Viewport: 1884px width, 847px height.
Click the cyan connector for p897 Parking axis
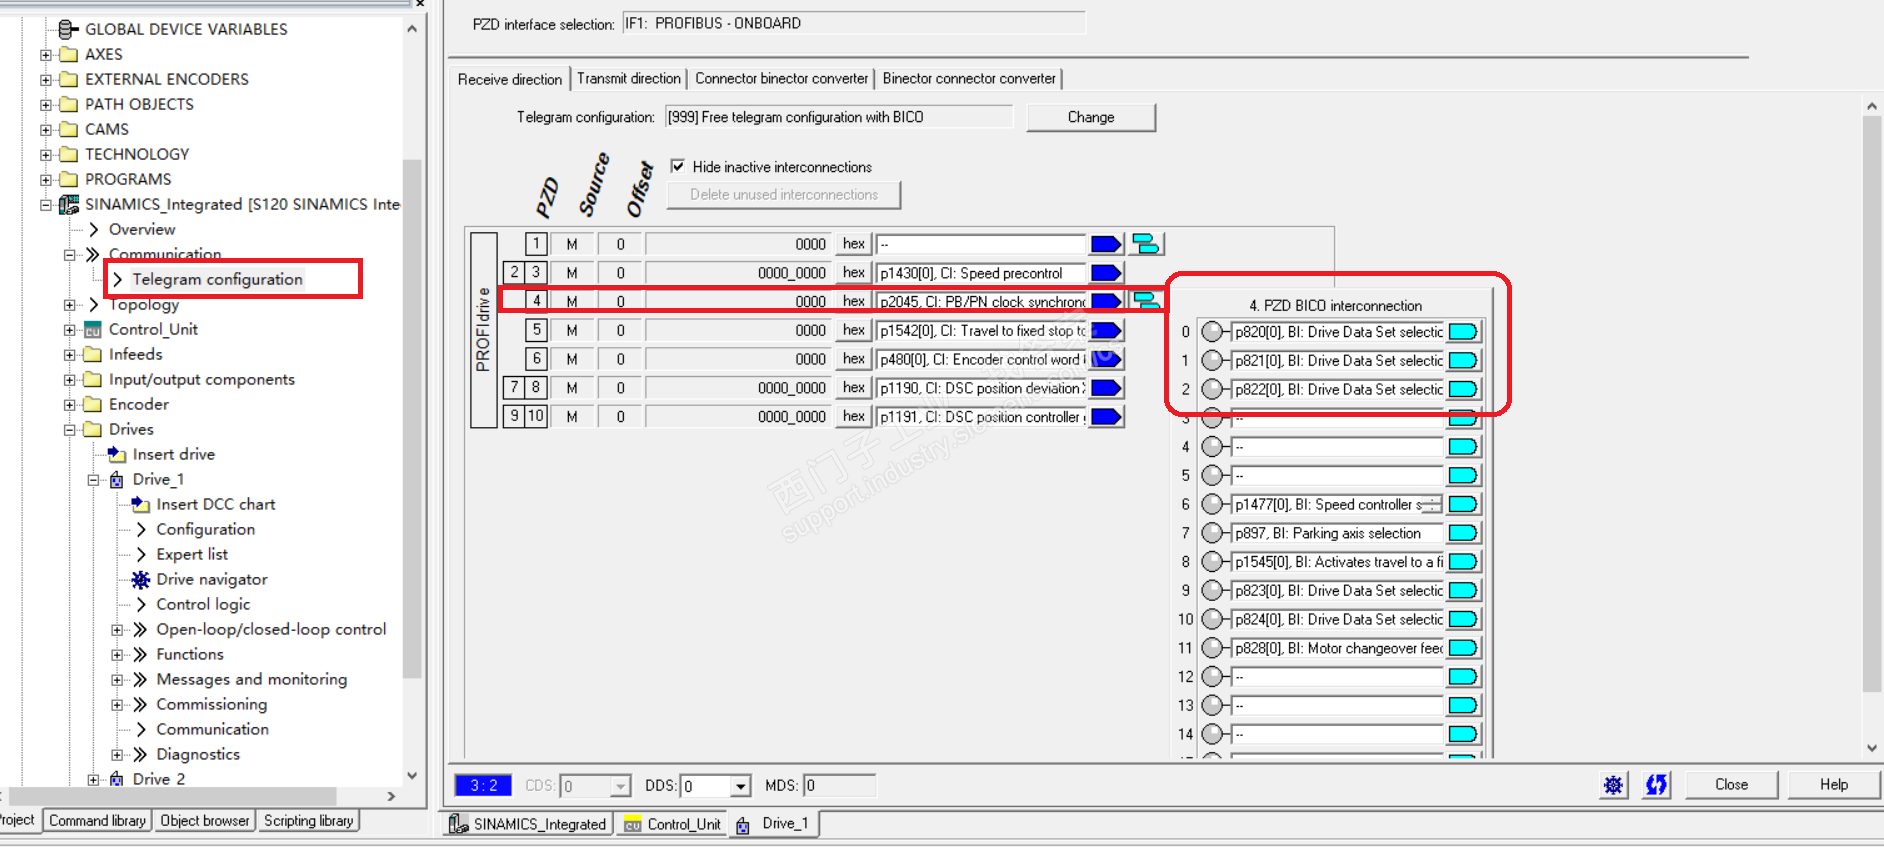coord(1463,533)
